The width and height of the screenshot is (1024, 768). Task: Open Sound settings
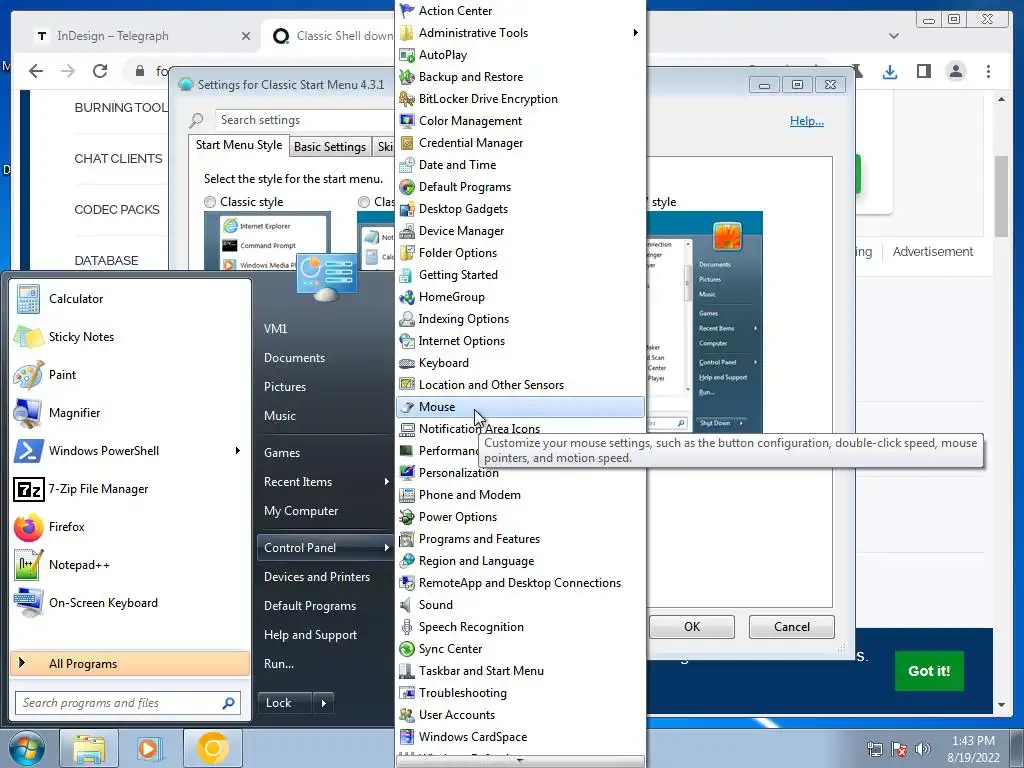520,605
